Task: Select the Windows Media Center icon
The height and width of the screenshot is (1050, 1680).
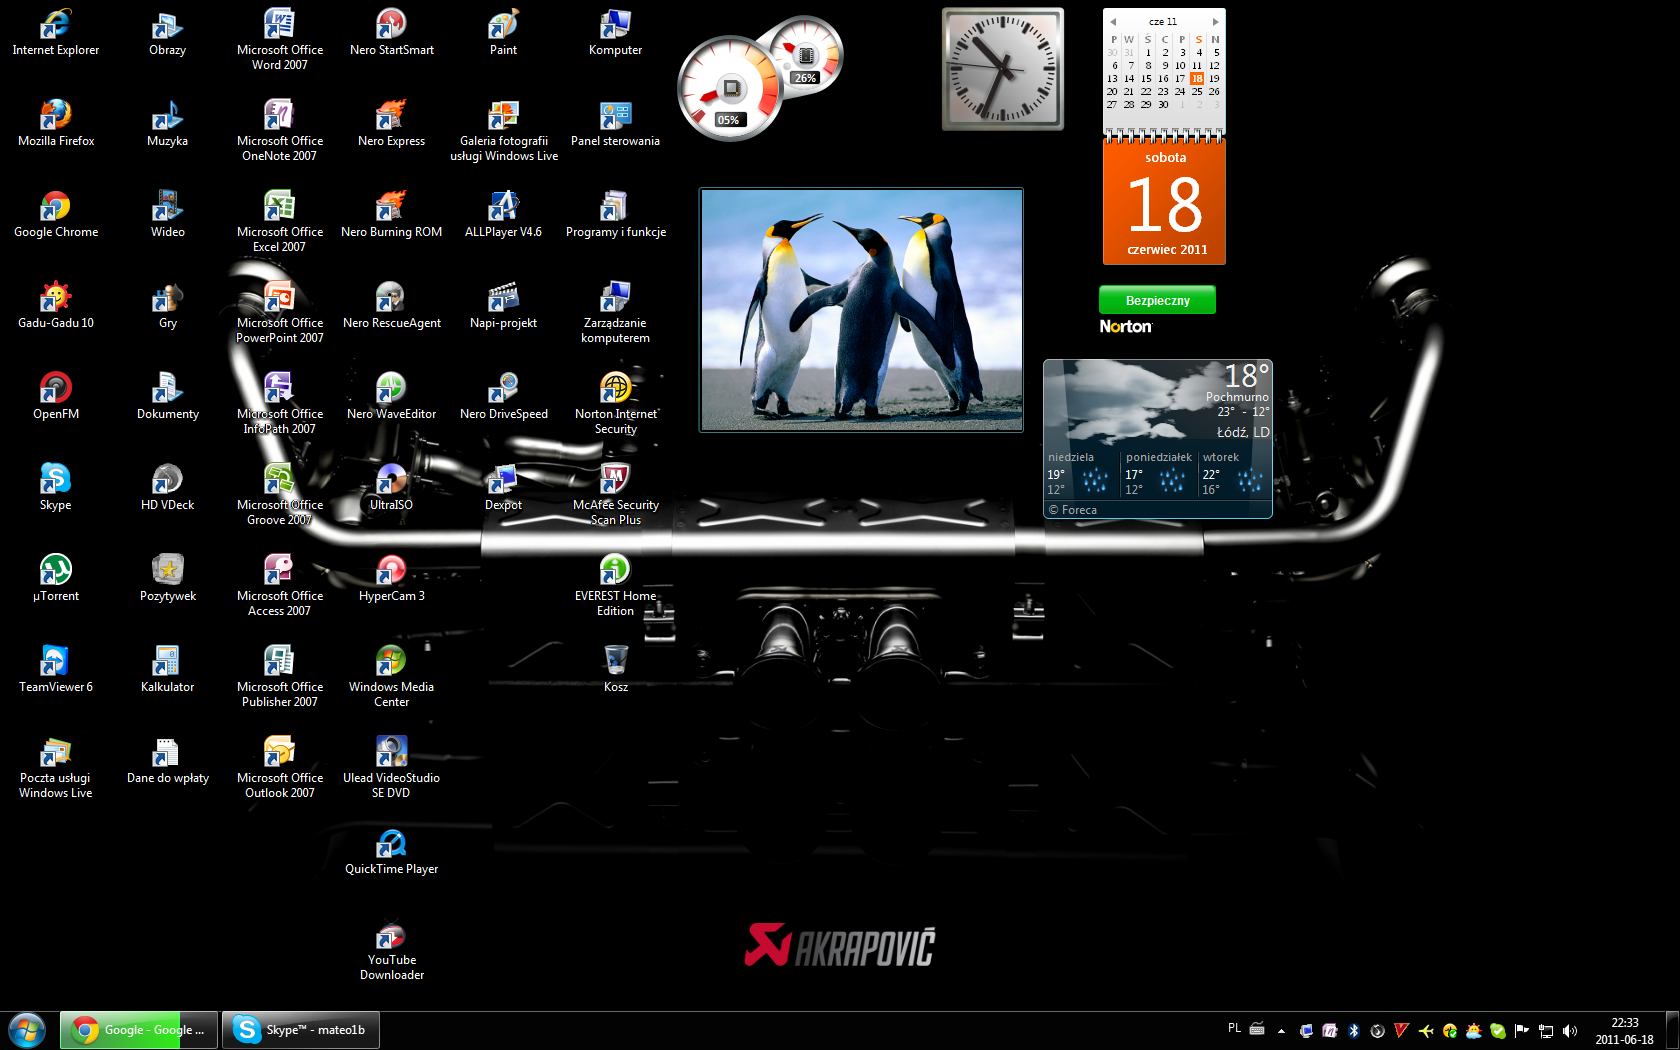Action: (392, 677)
